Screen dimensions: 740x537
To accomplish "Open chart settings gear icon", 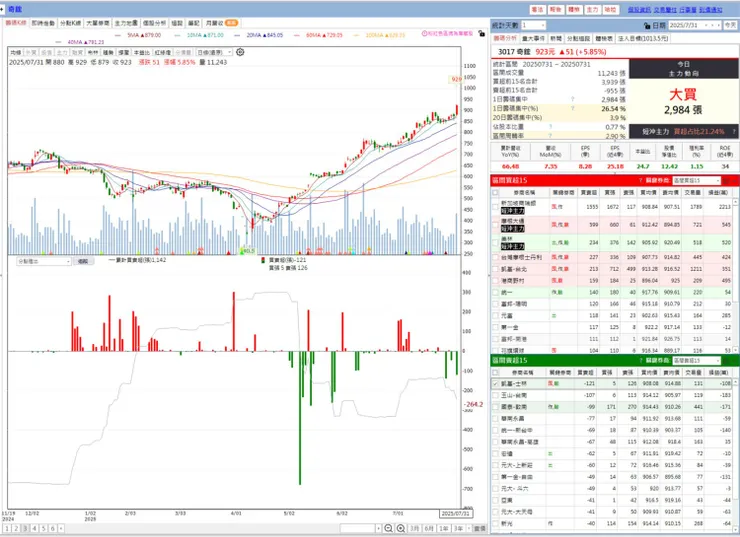I will pos(240,52).
